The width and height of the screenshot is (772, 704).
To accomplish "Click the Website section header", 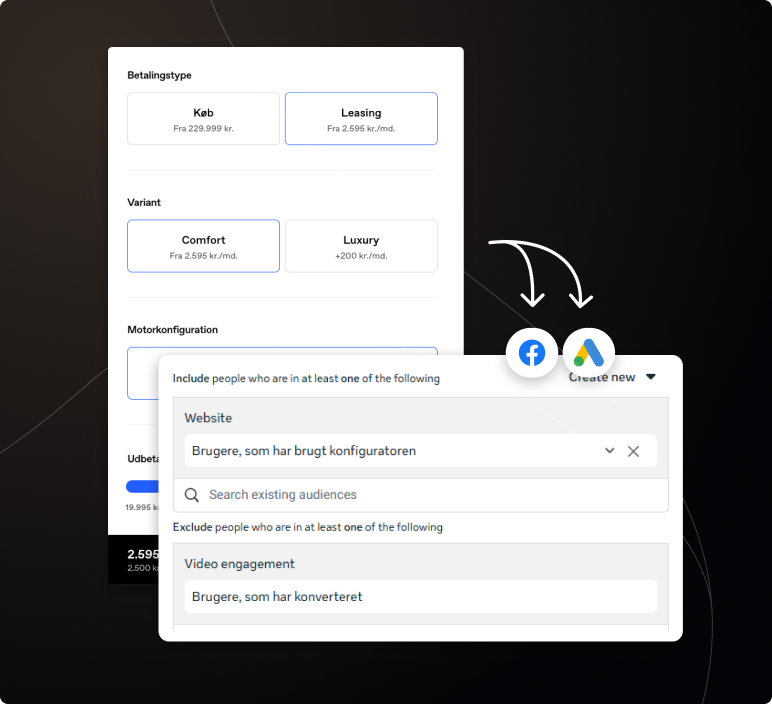I will pos(208,418).
